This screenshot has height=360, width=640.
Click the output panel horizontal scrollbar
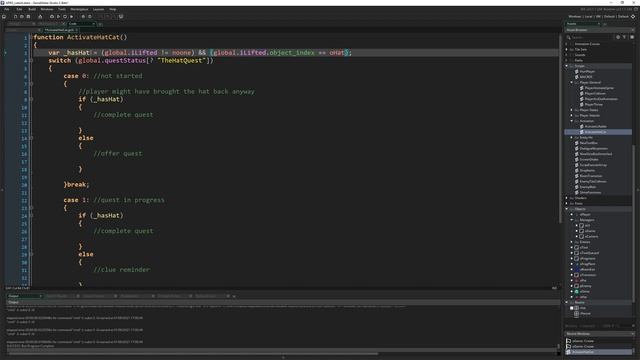pos(193,354)
